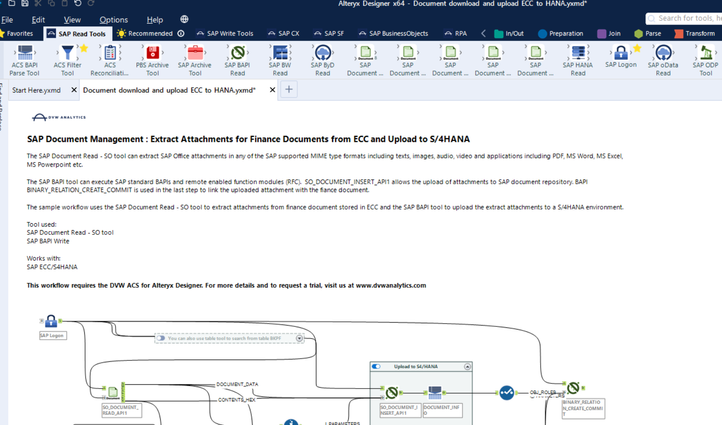
Task: Open the globe language menu icon
Action: [x=184, y=19]
